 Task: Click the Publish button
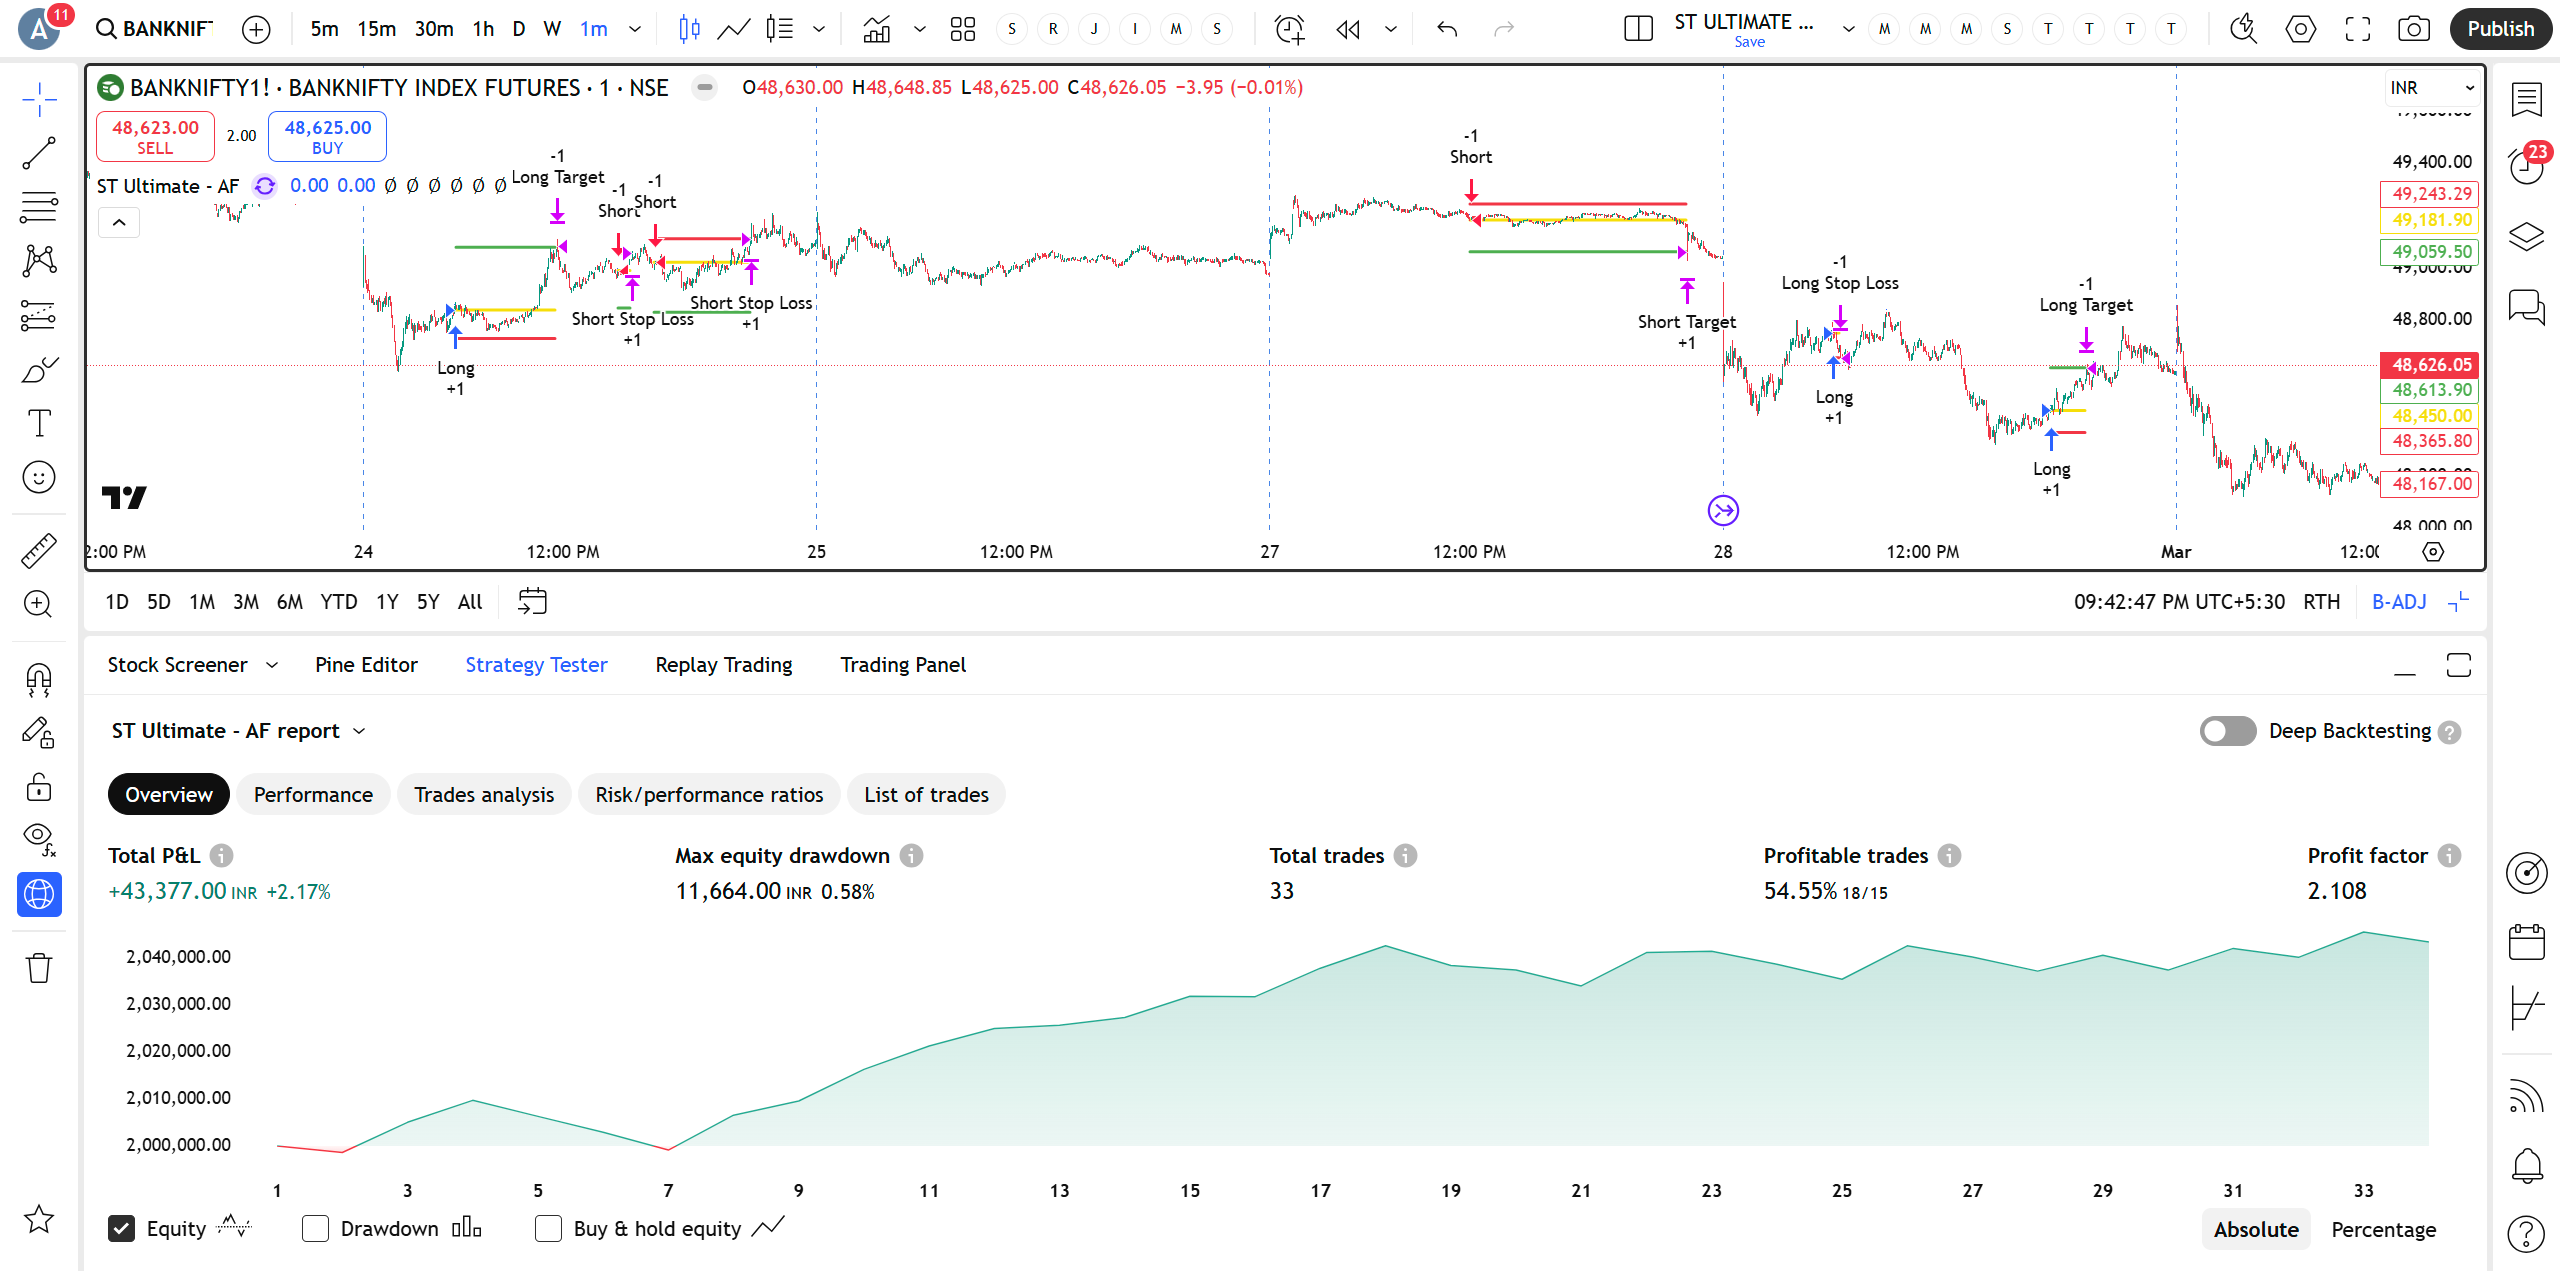[2500, 29]
